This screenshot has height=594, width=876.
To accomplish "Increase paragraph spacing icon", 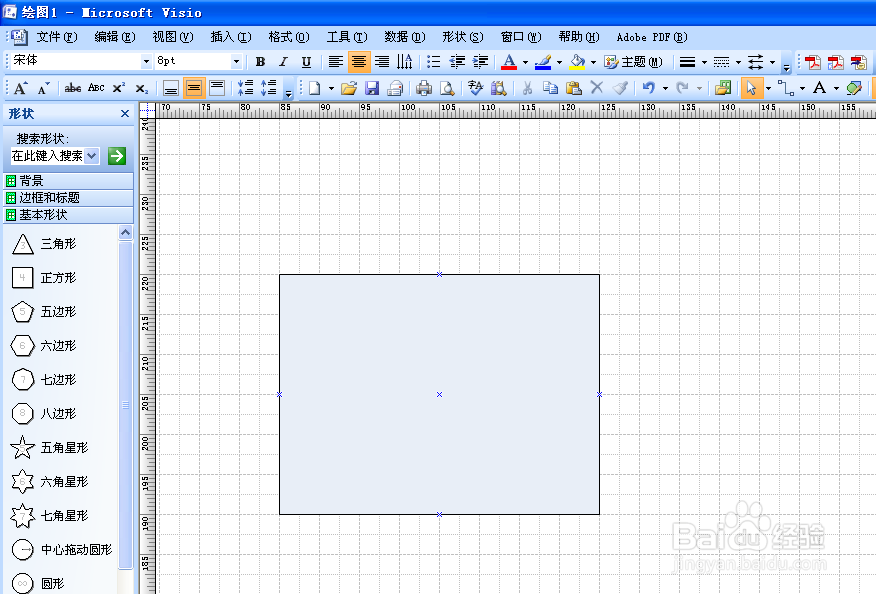I will click(269, 88).
